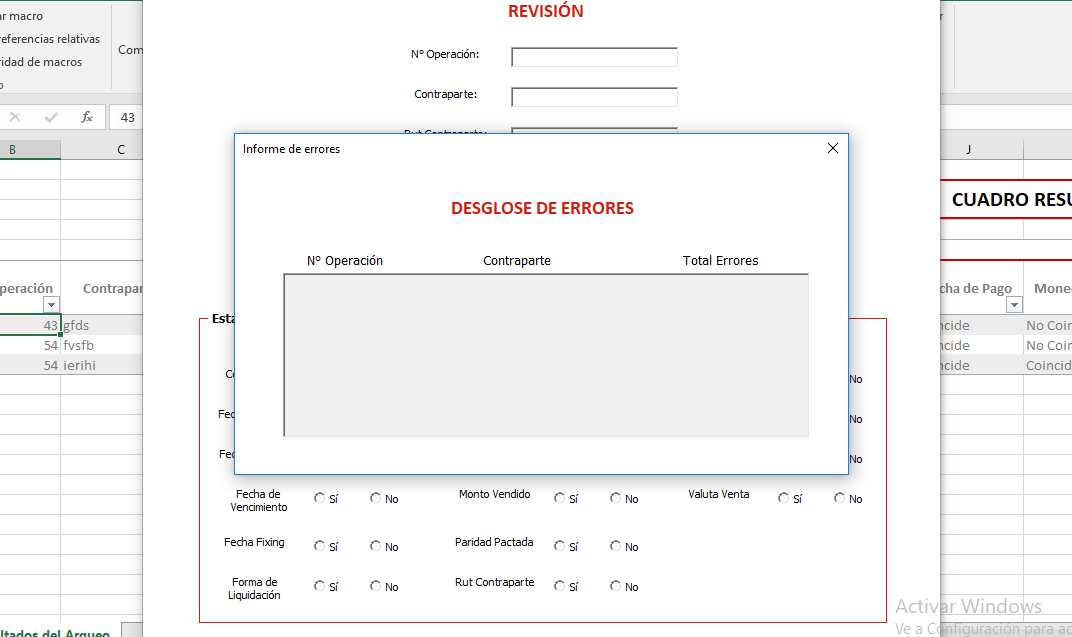The height and width of the screenshot is (637, 1072).
Task: Click the N° Operación header in error dialog
Action: click(345, 260)
